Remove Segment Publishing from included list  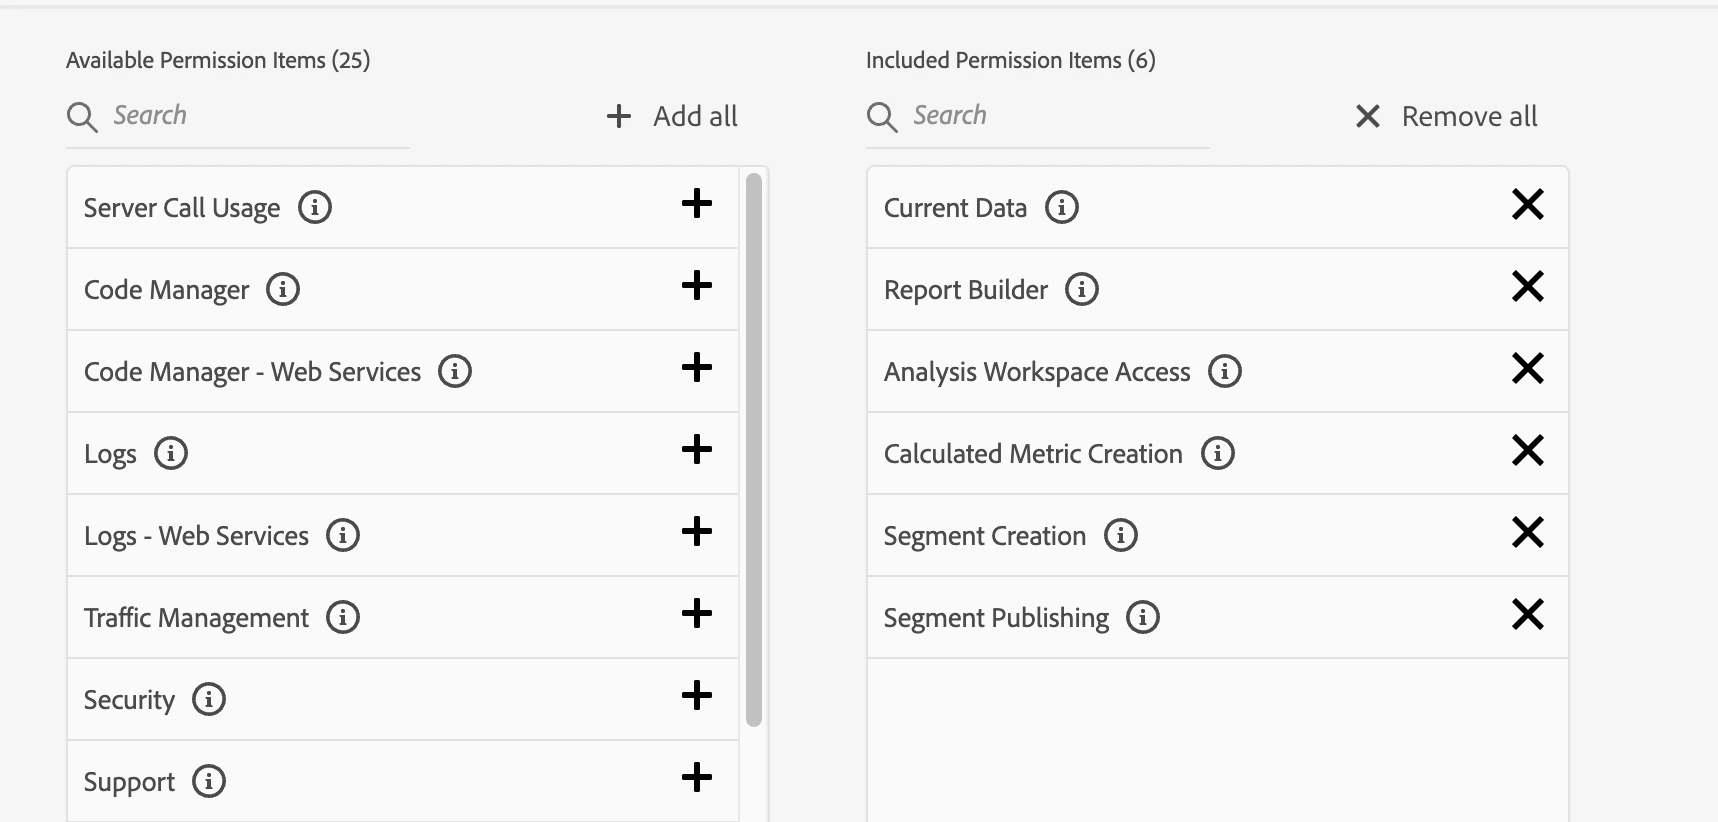point(1527,614)
